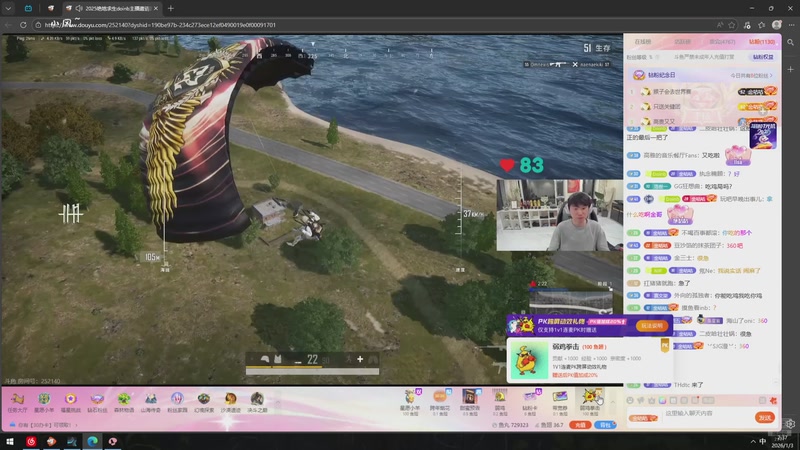Switch the input method 中 indicator
Image resolution: width=800 pixels, height=450 pixels.
763,441
